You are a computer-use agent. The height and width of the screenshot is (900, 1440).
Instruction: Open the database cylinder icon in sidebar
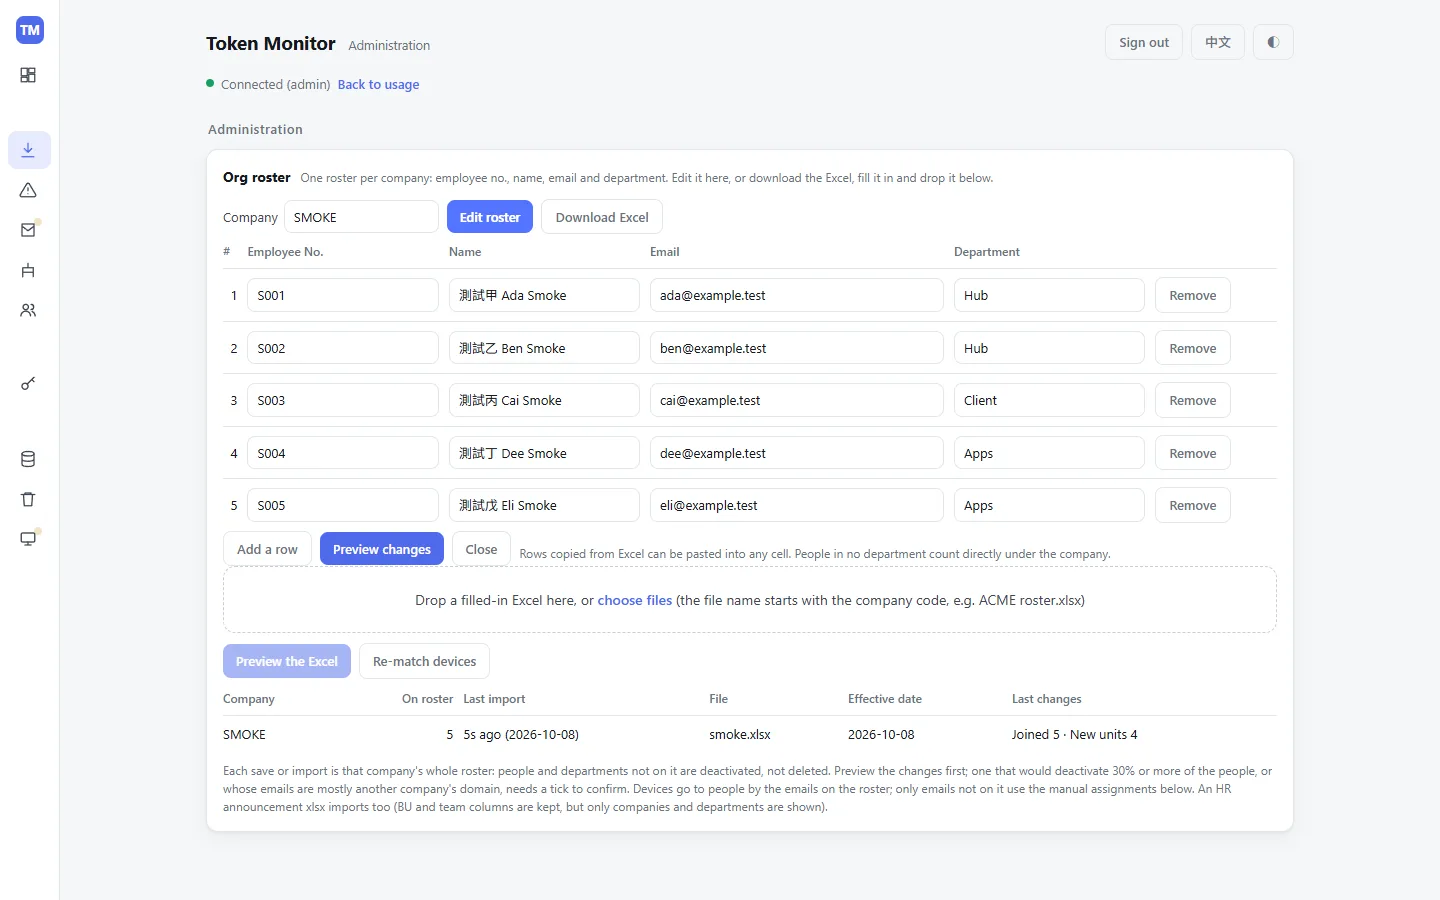[x=28, y=459]
